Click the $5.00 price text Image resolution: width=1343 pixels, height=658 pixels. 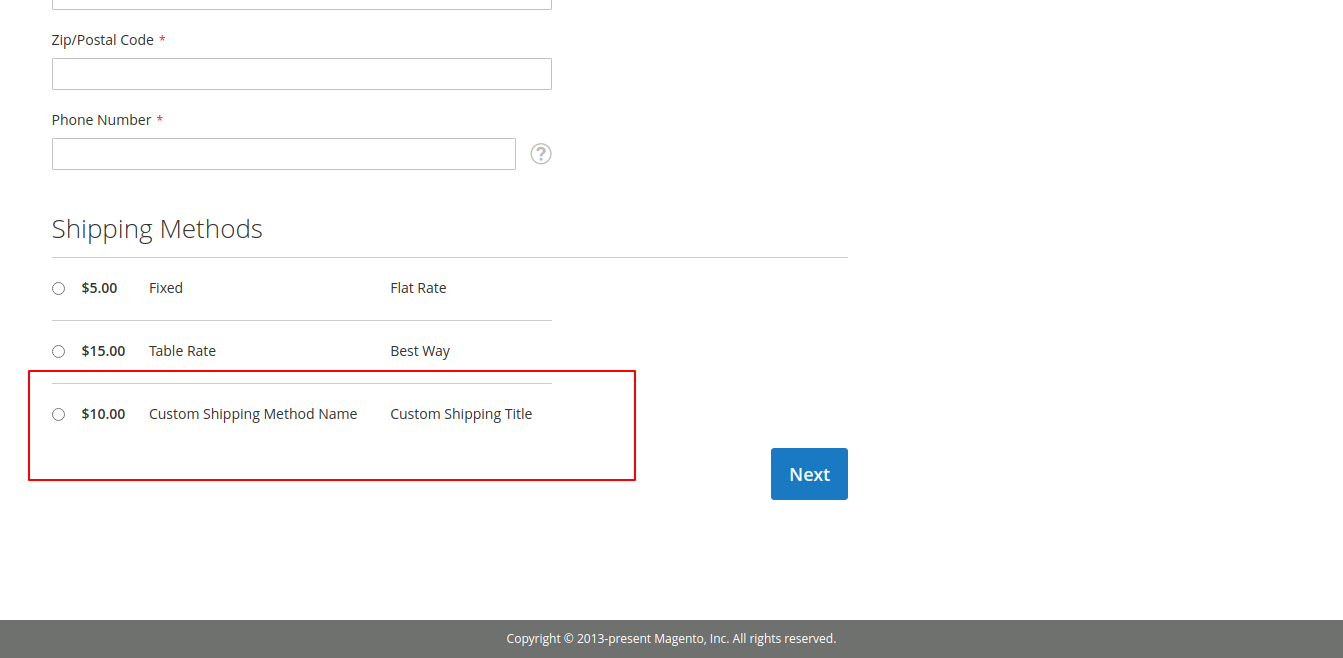click(x=99, y=288)
